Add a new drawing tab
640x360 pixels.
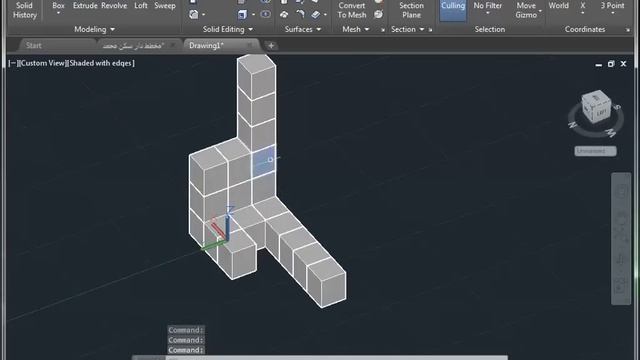(271, 46)
